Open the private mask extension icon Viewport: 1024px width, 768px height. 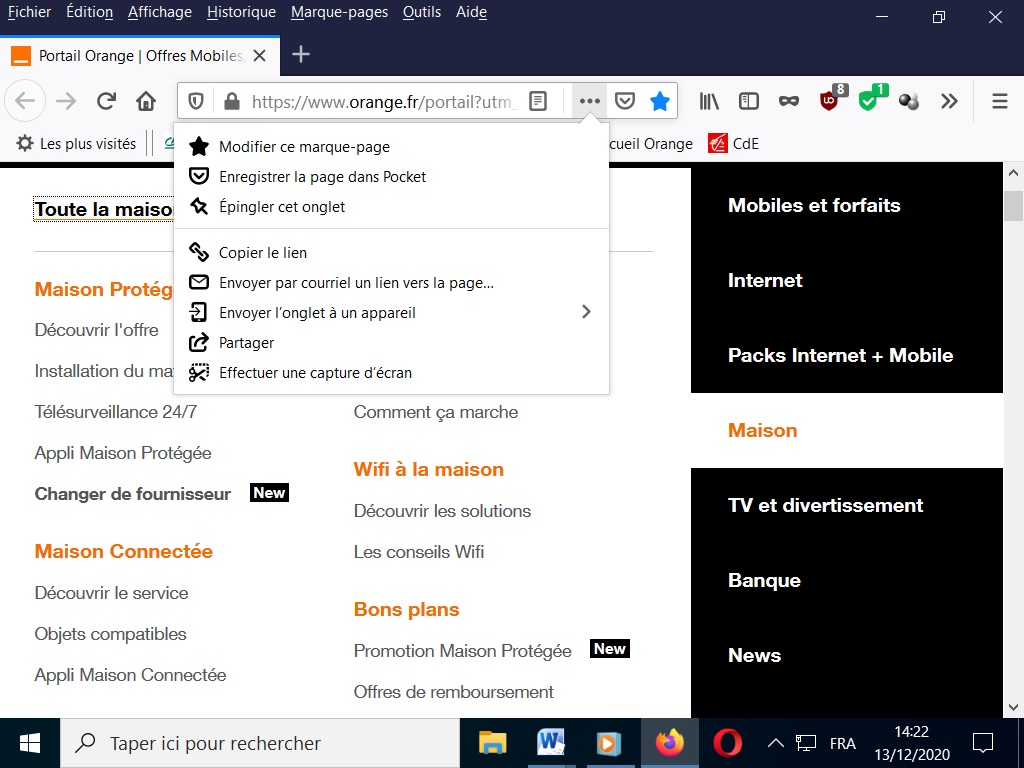[789, 101]
